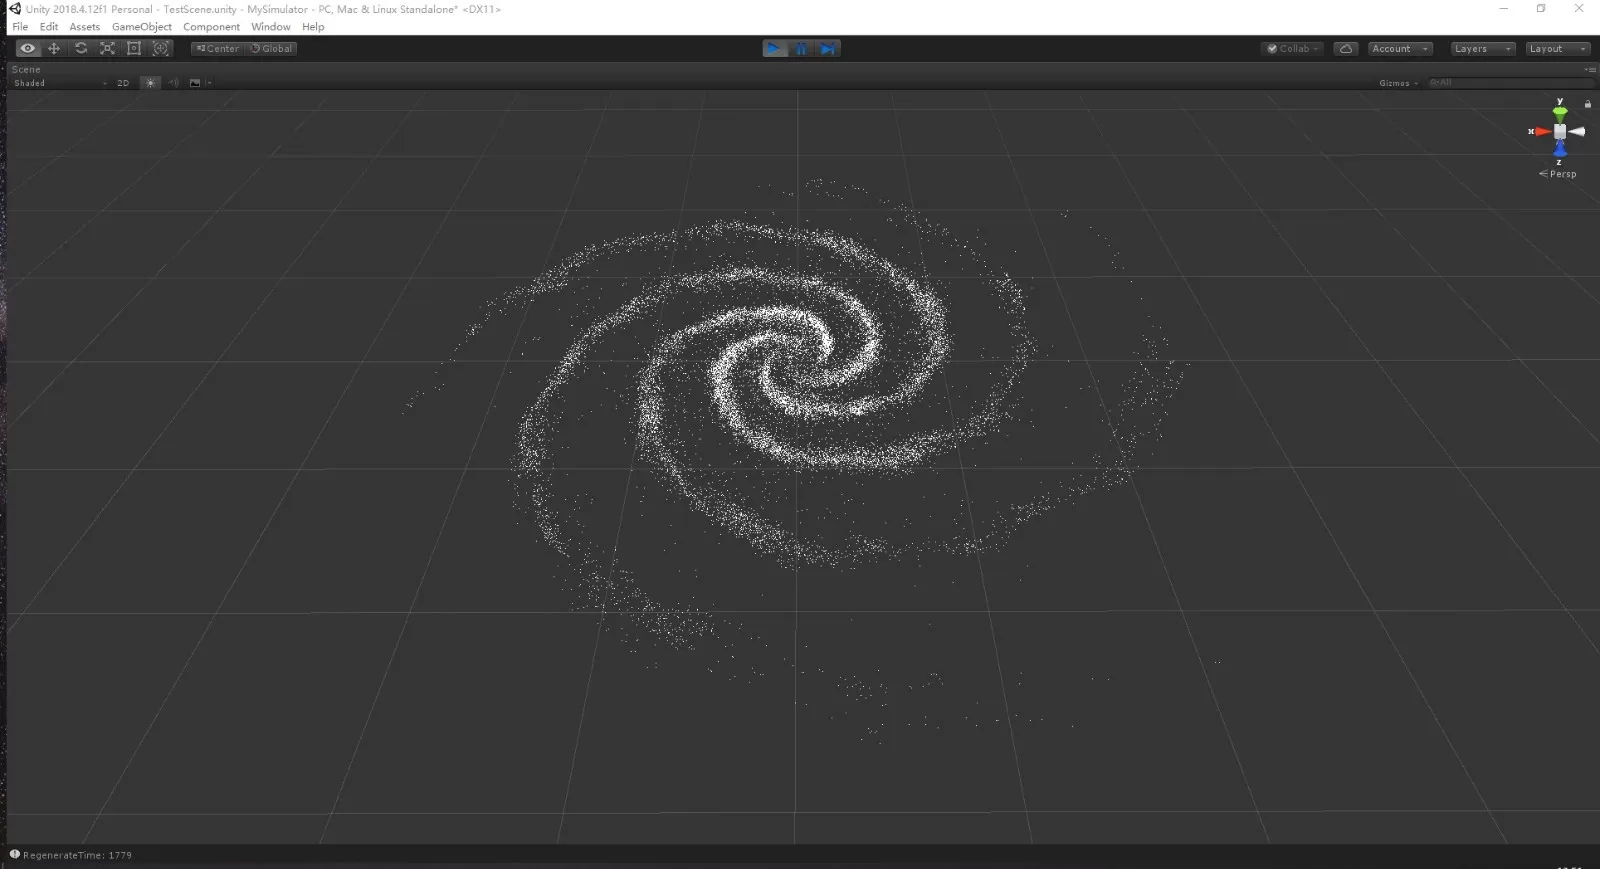This screenshot has height=869, width=1600.
Task: Toggle Persp projection label
Action: click(x=1558, y=174)
